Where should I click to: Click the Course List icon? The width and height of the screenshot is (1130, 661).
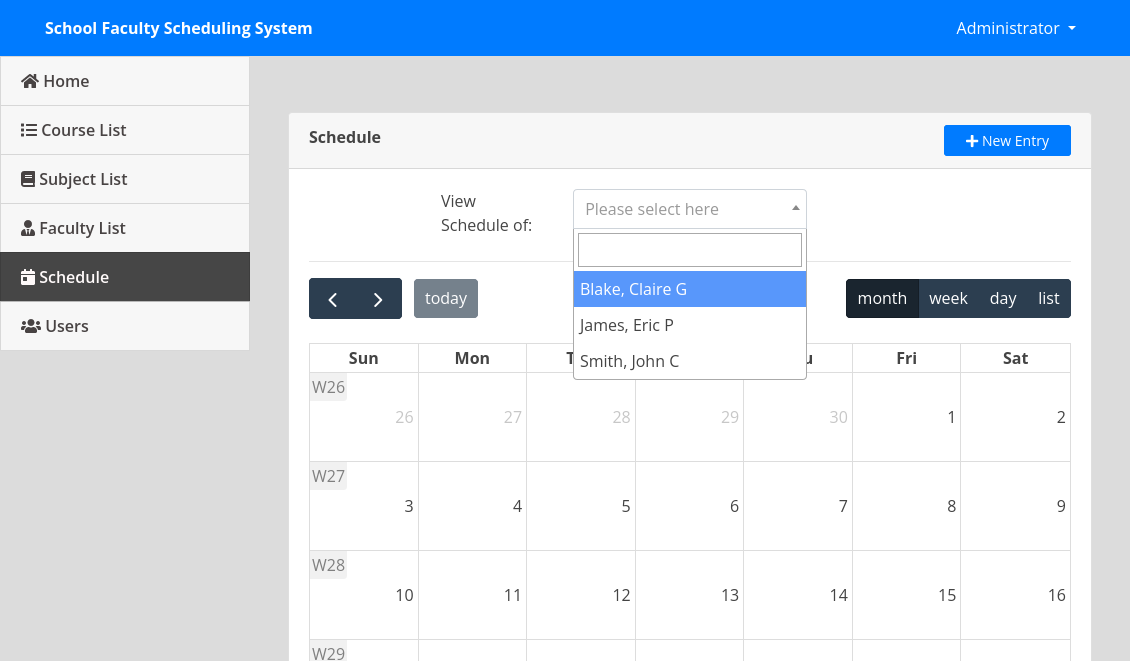(29, 130)
